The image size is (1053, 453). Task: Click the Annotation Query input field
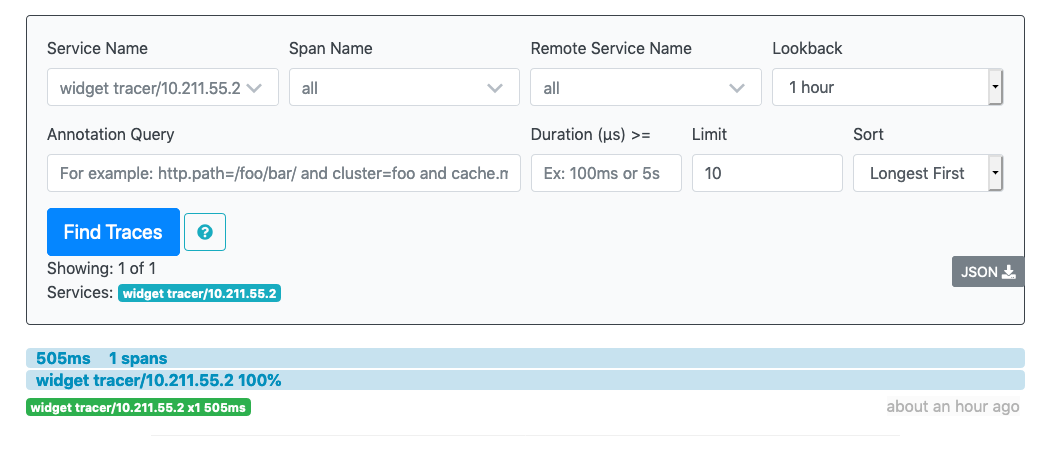(x=284, y=173)
